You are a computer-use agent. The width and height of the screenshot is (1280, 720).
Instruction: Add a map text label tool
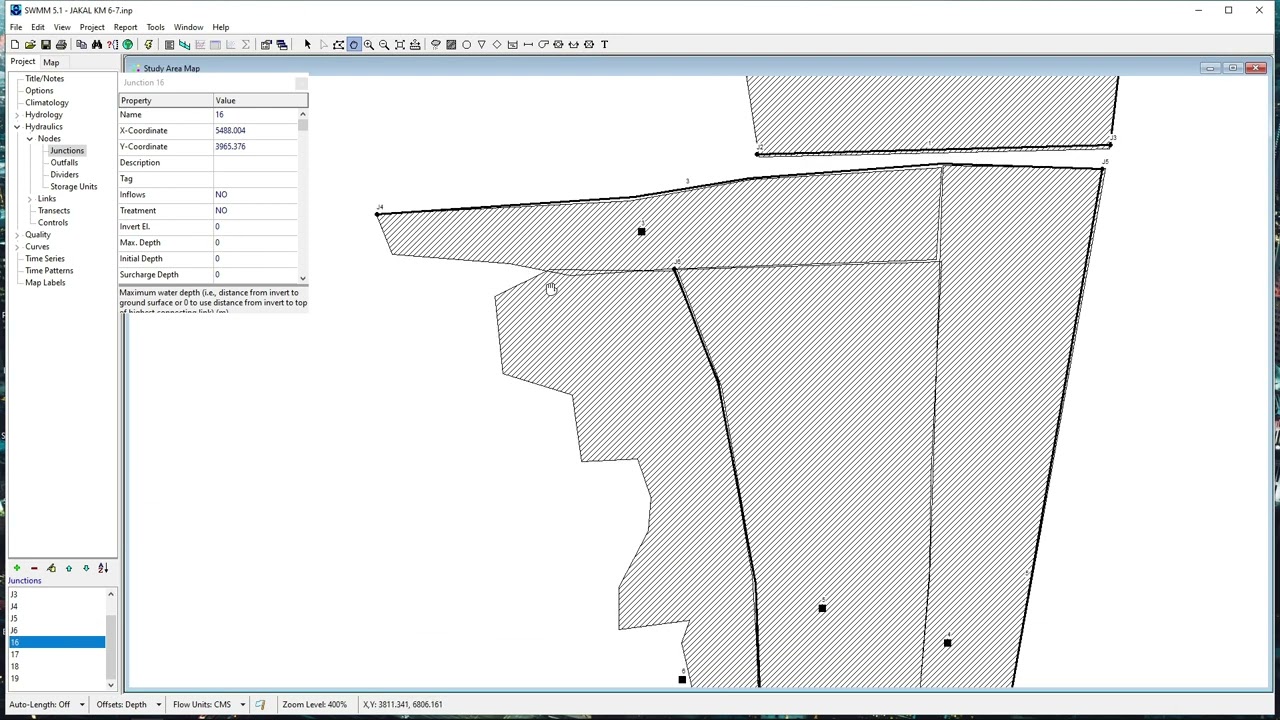(x=604, y=44)
